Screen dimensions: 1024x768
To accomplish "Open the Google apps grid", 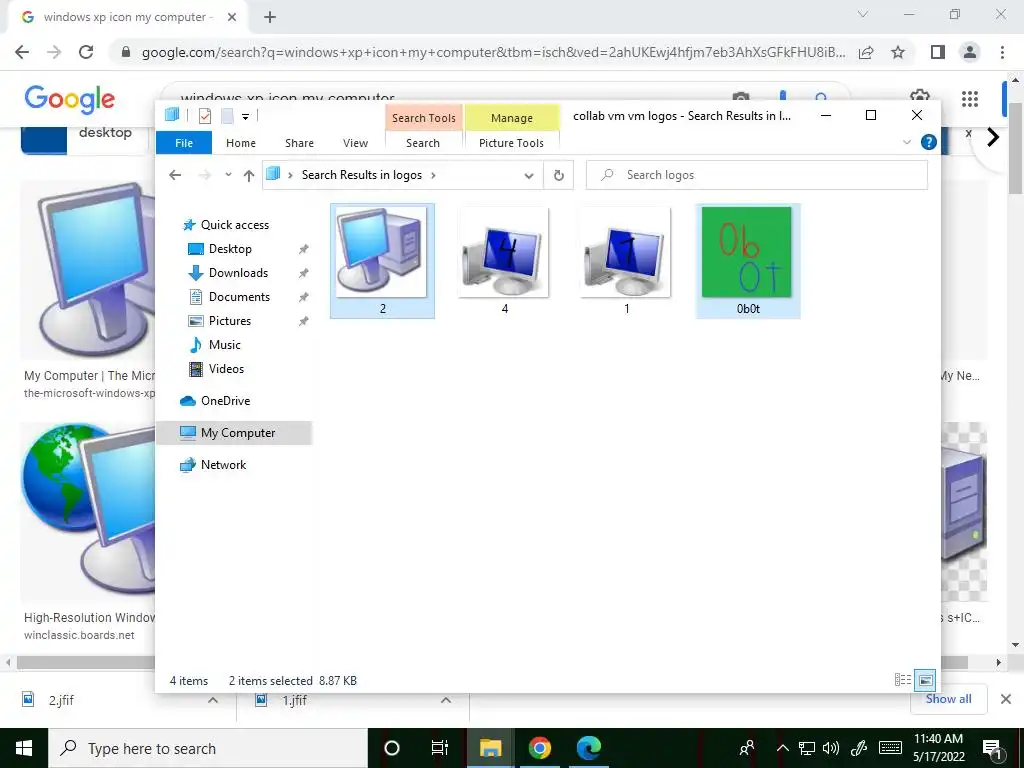I will point(970,99).
